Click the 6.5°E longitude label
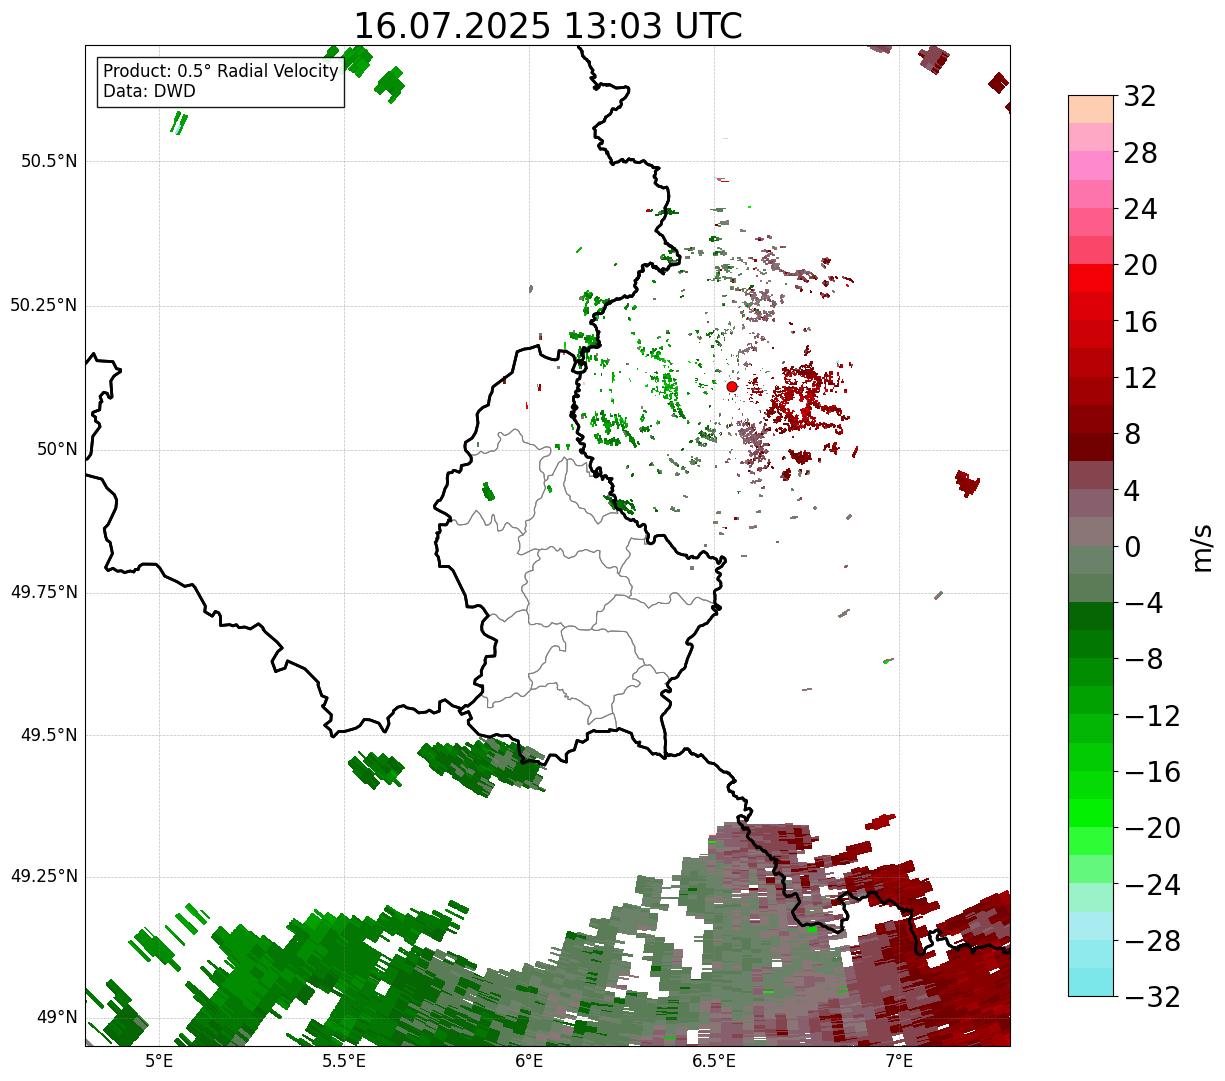The image size is (1225, 1081). [x=714, y=1060]
